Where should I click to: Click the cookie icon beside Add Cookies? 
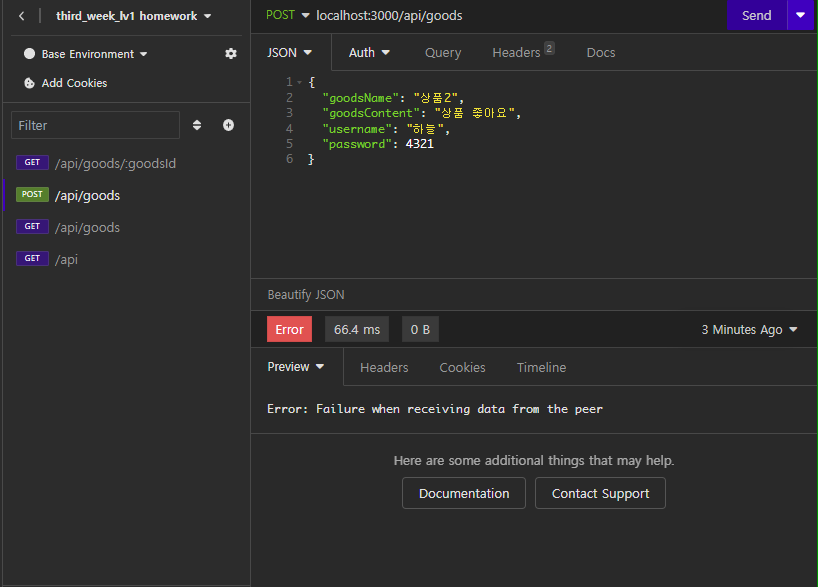coord(30,83)
